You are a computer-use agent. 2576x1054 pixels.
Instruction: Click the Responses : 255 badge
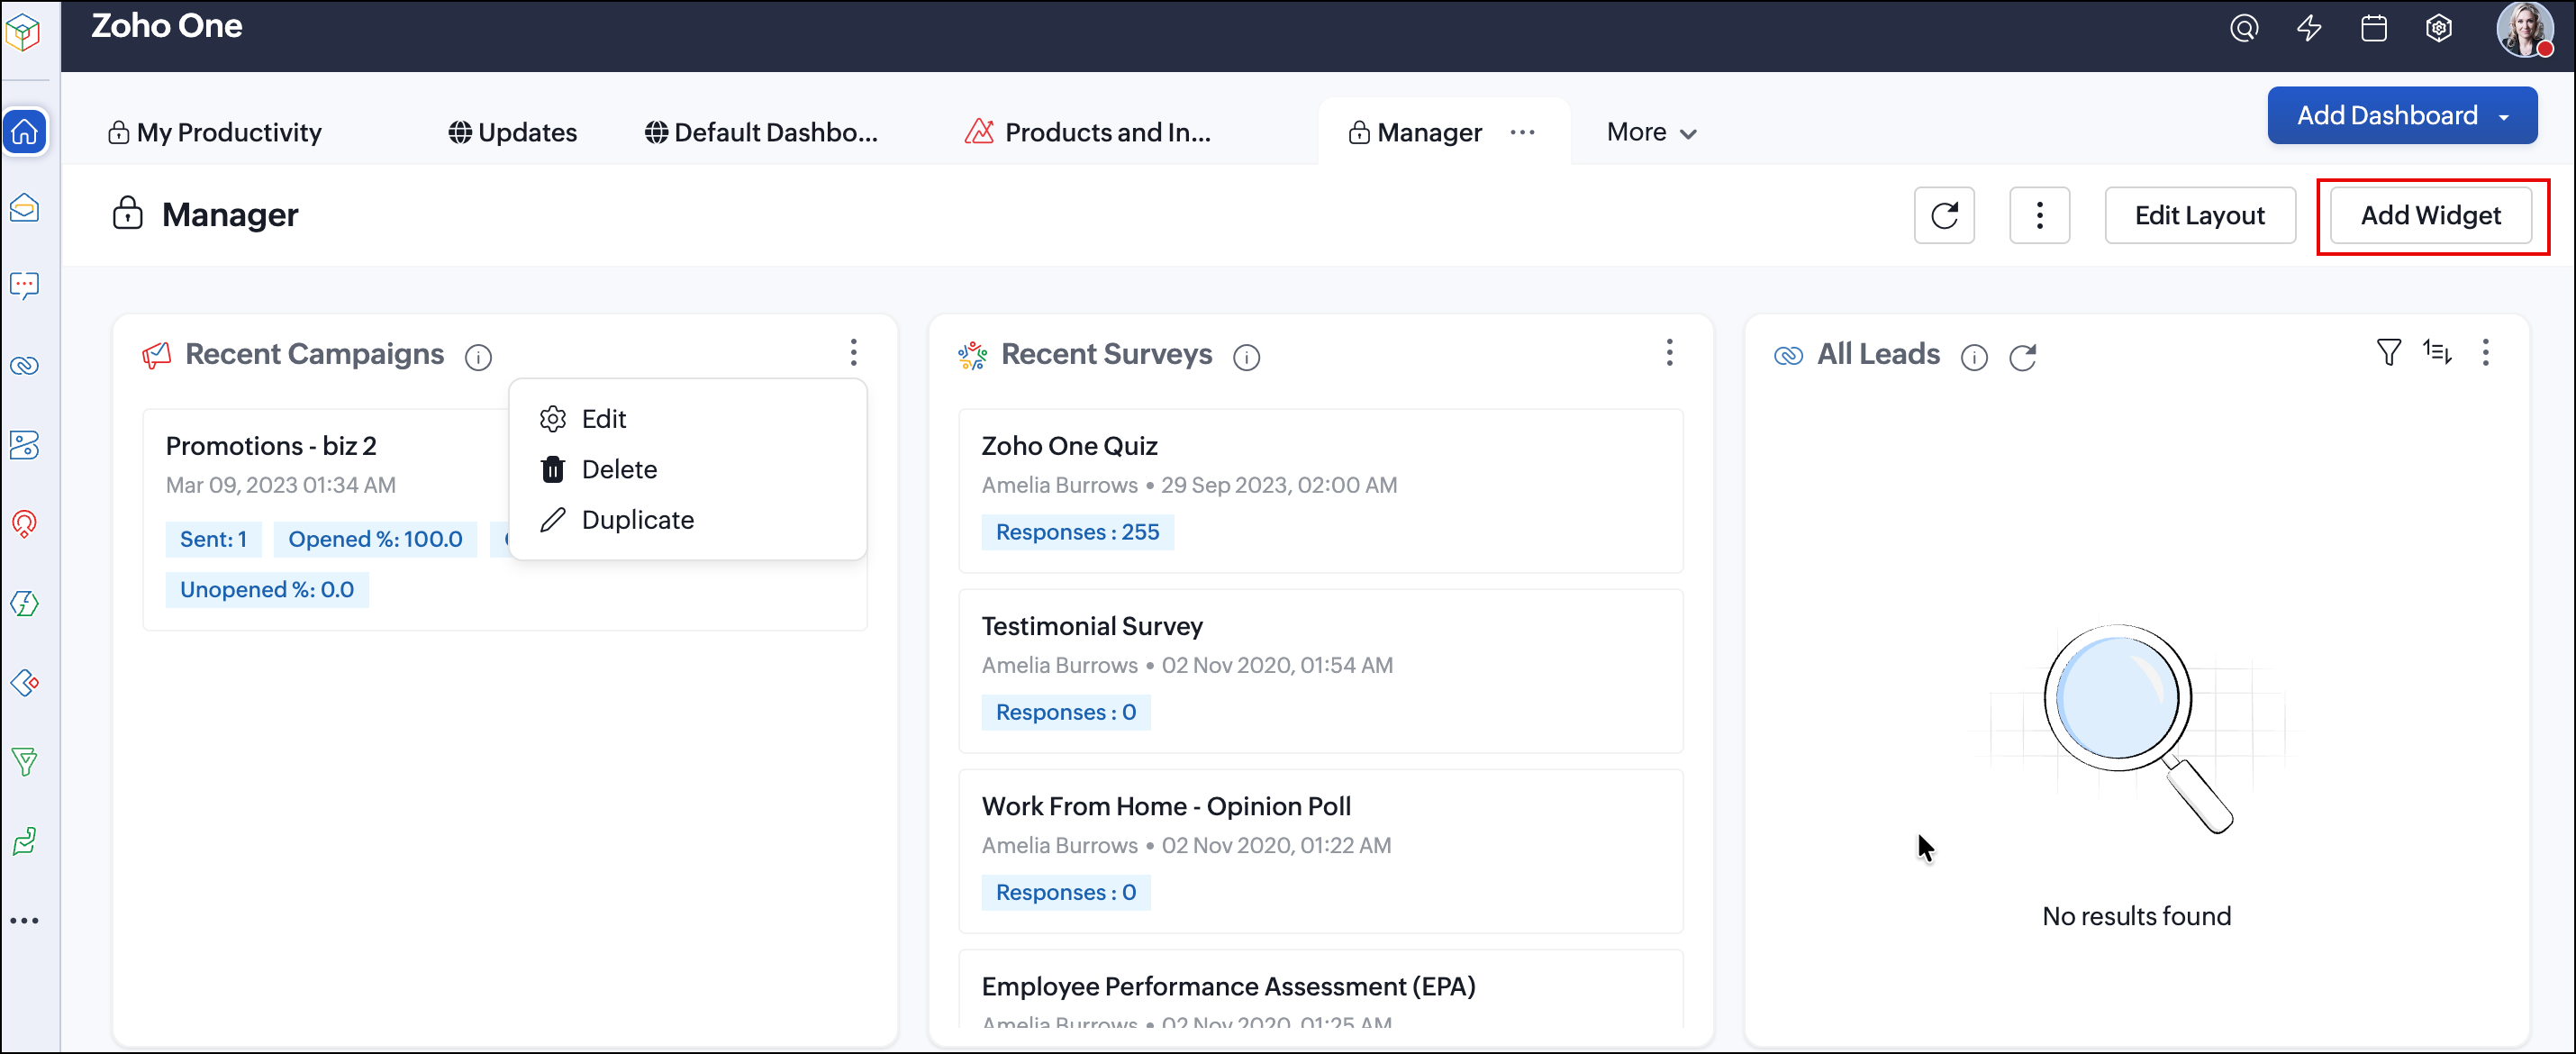[1077, 532]
